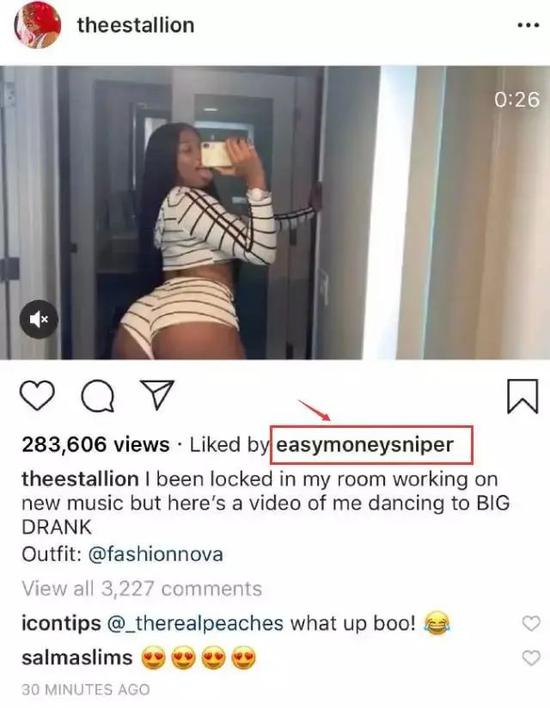Open theestallion name in caption

(80, 479)
